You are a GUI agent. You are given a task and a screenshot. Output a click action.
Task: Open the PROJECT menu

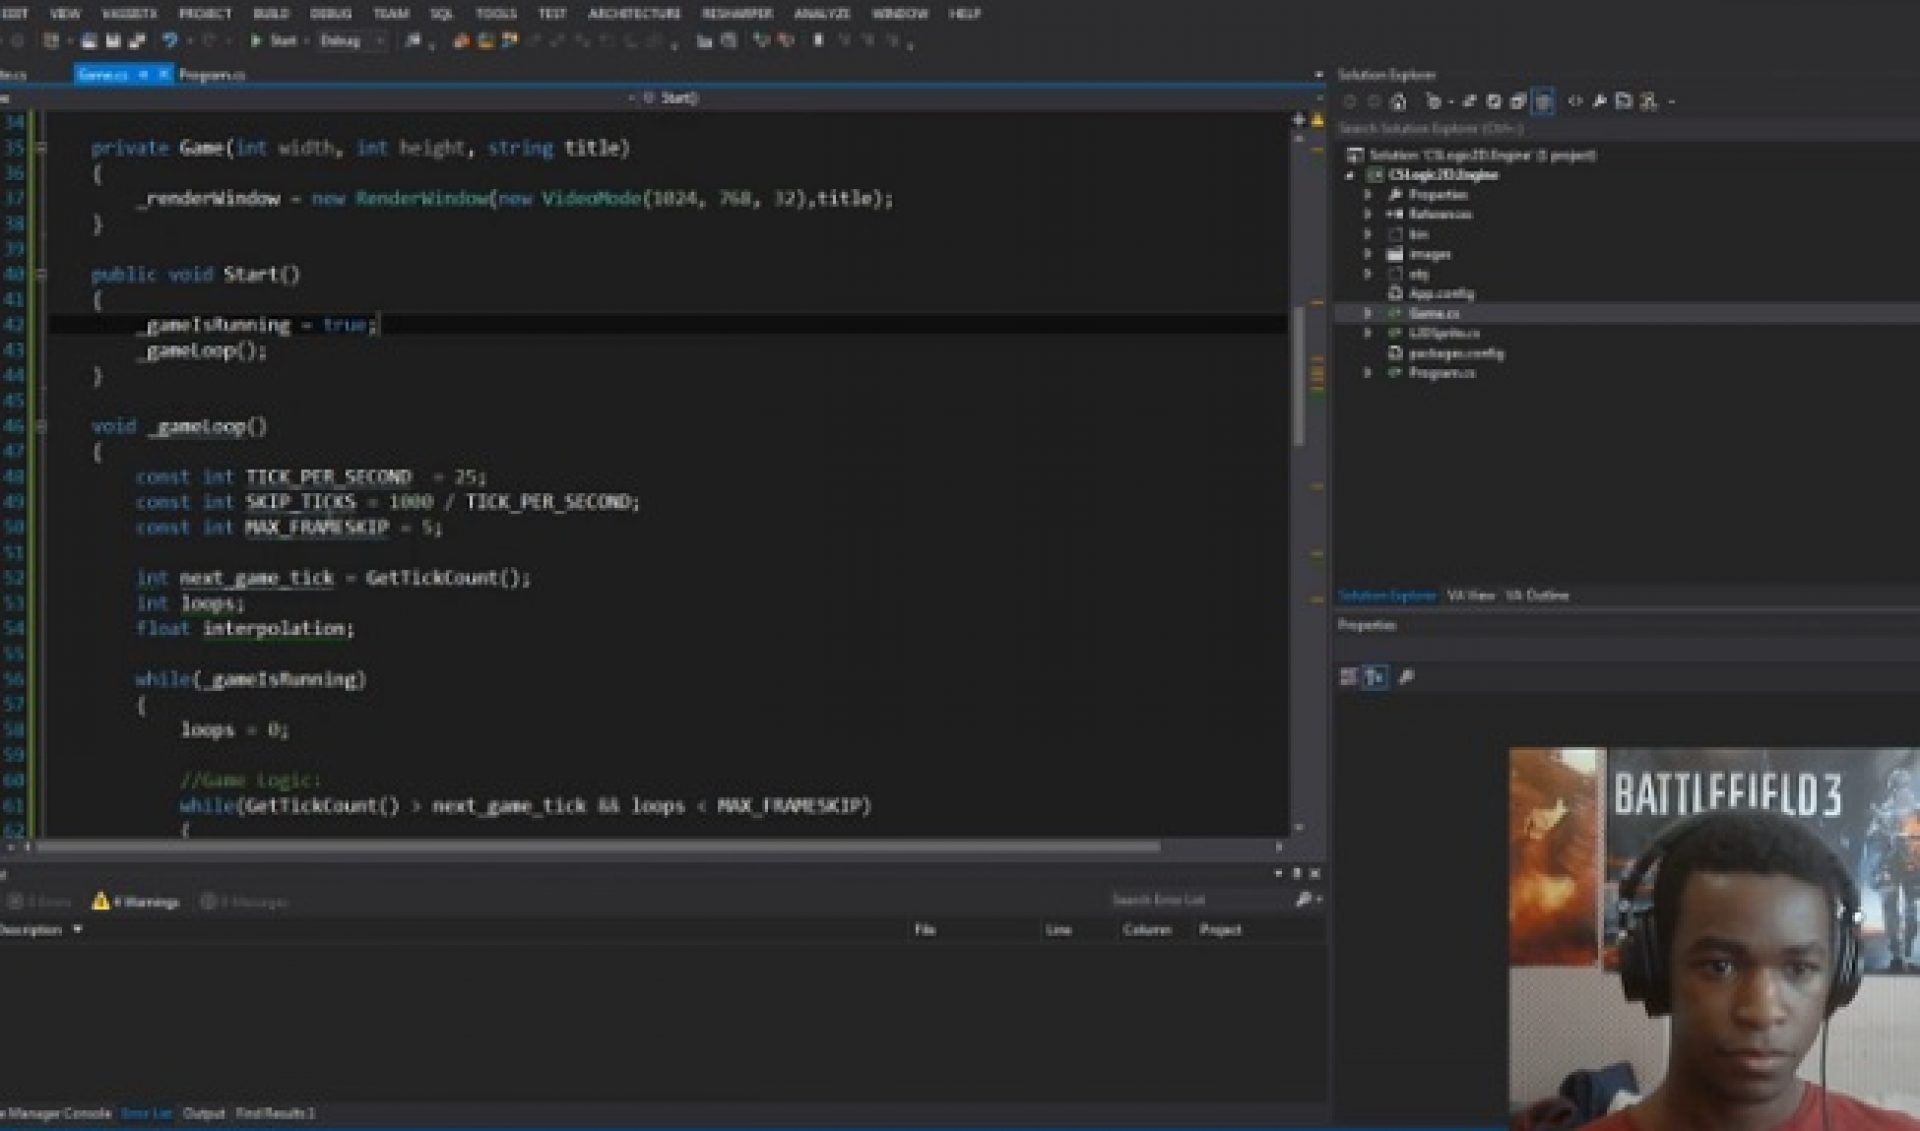pyautogui.click(x=205, y=13)
